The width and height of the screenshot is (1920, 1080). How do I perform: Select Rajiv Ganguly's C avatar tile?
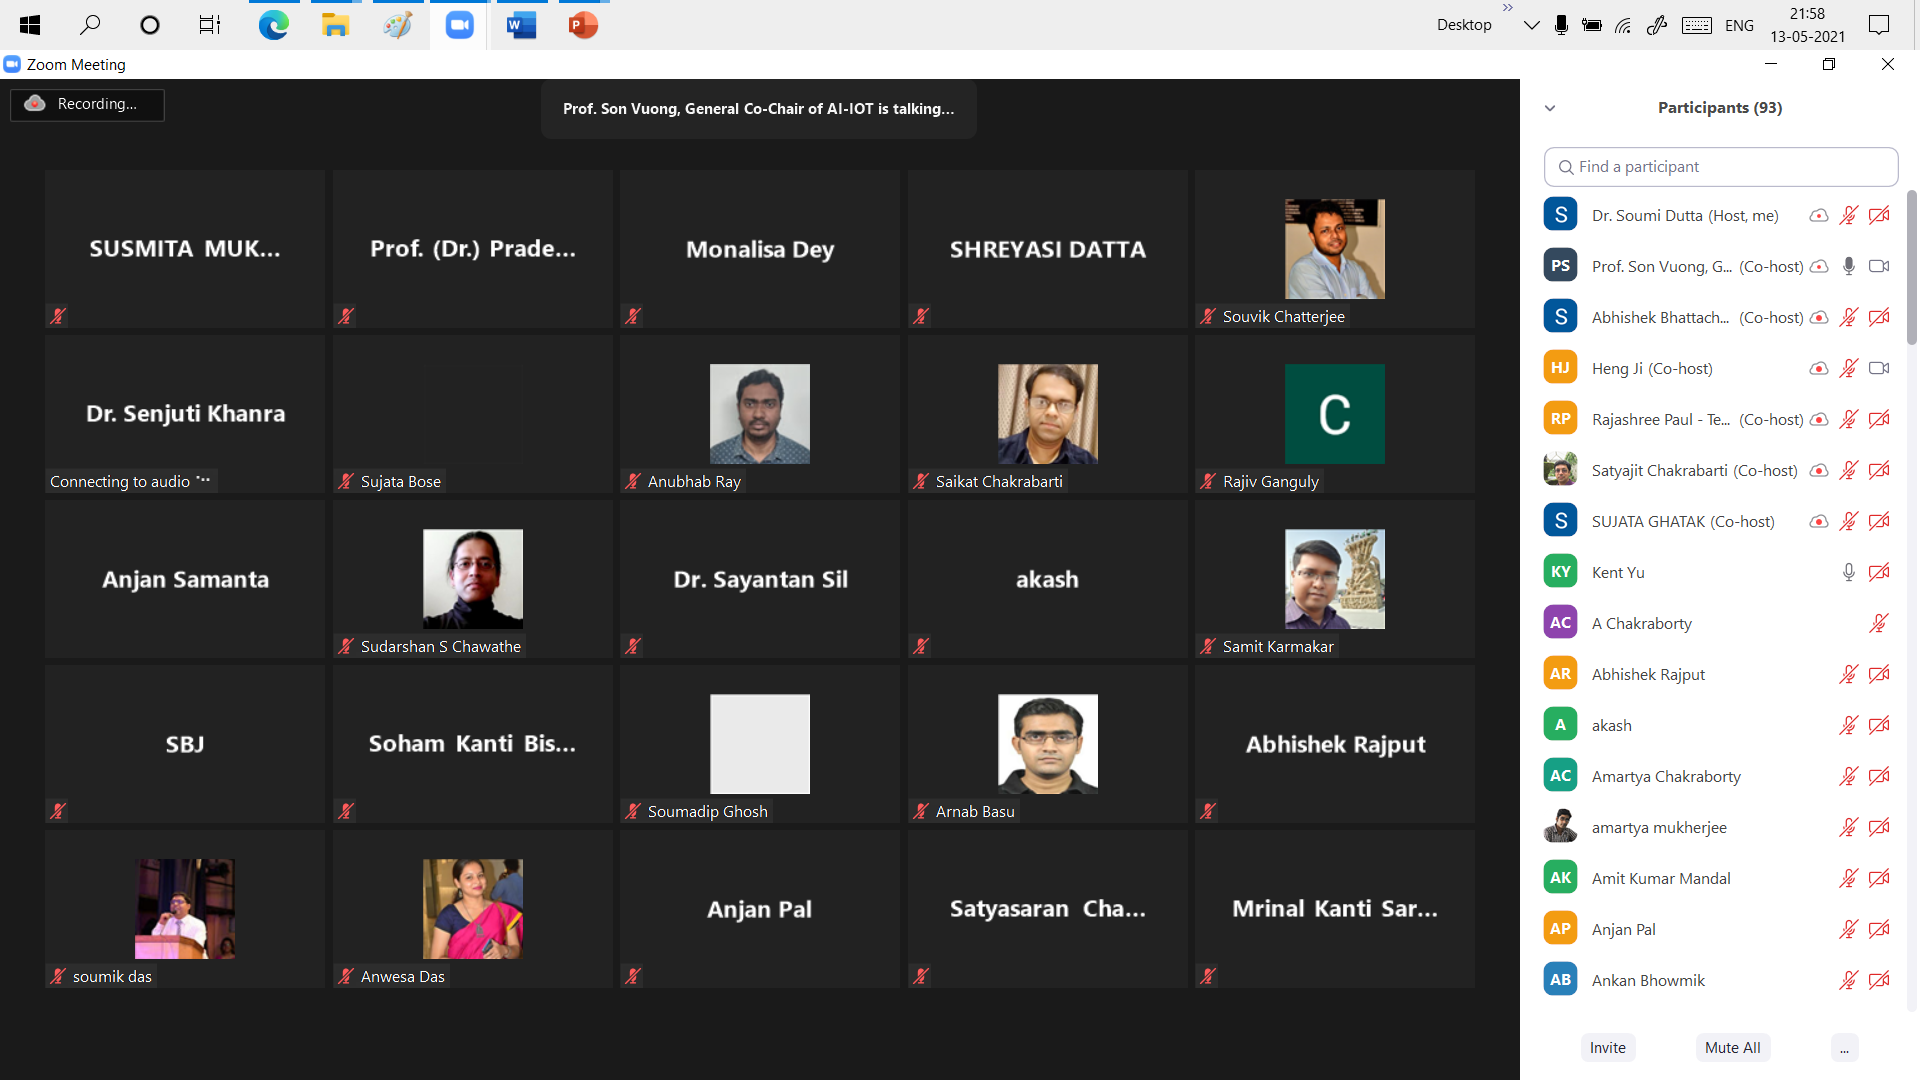[1335, 414]
